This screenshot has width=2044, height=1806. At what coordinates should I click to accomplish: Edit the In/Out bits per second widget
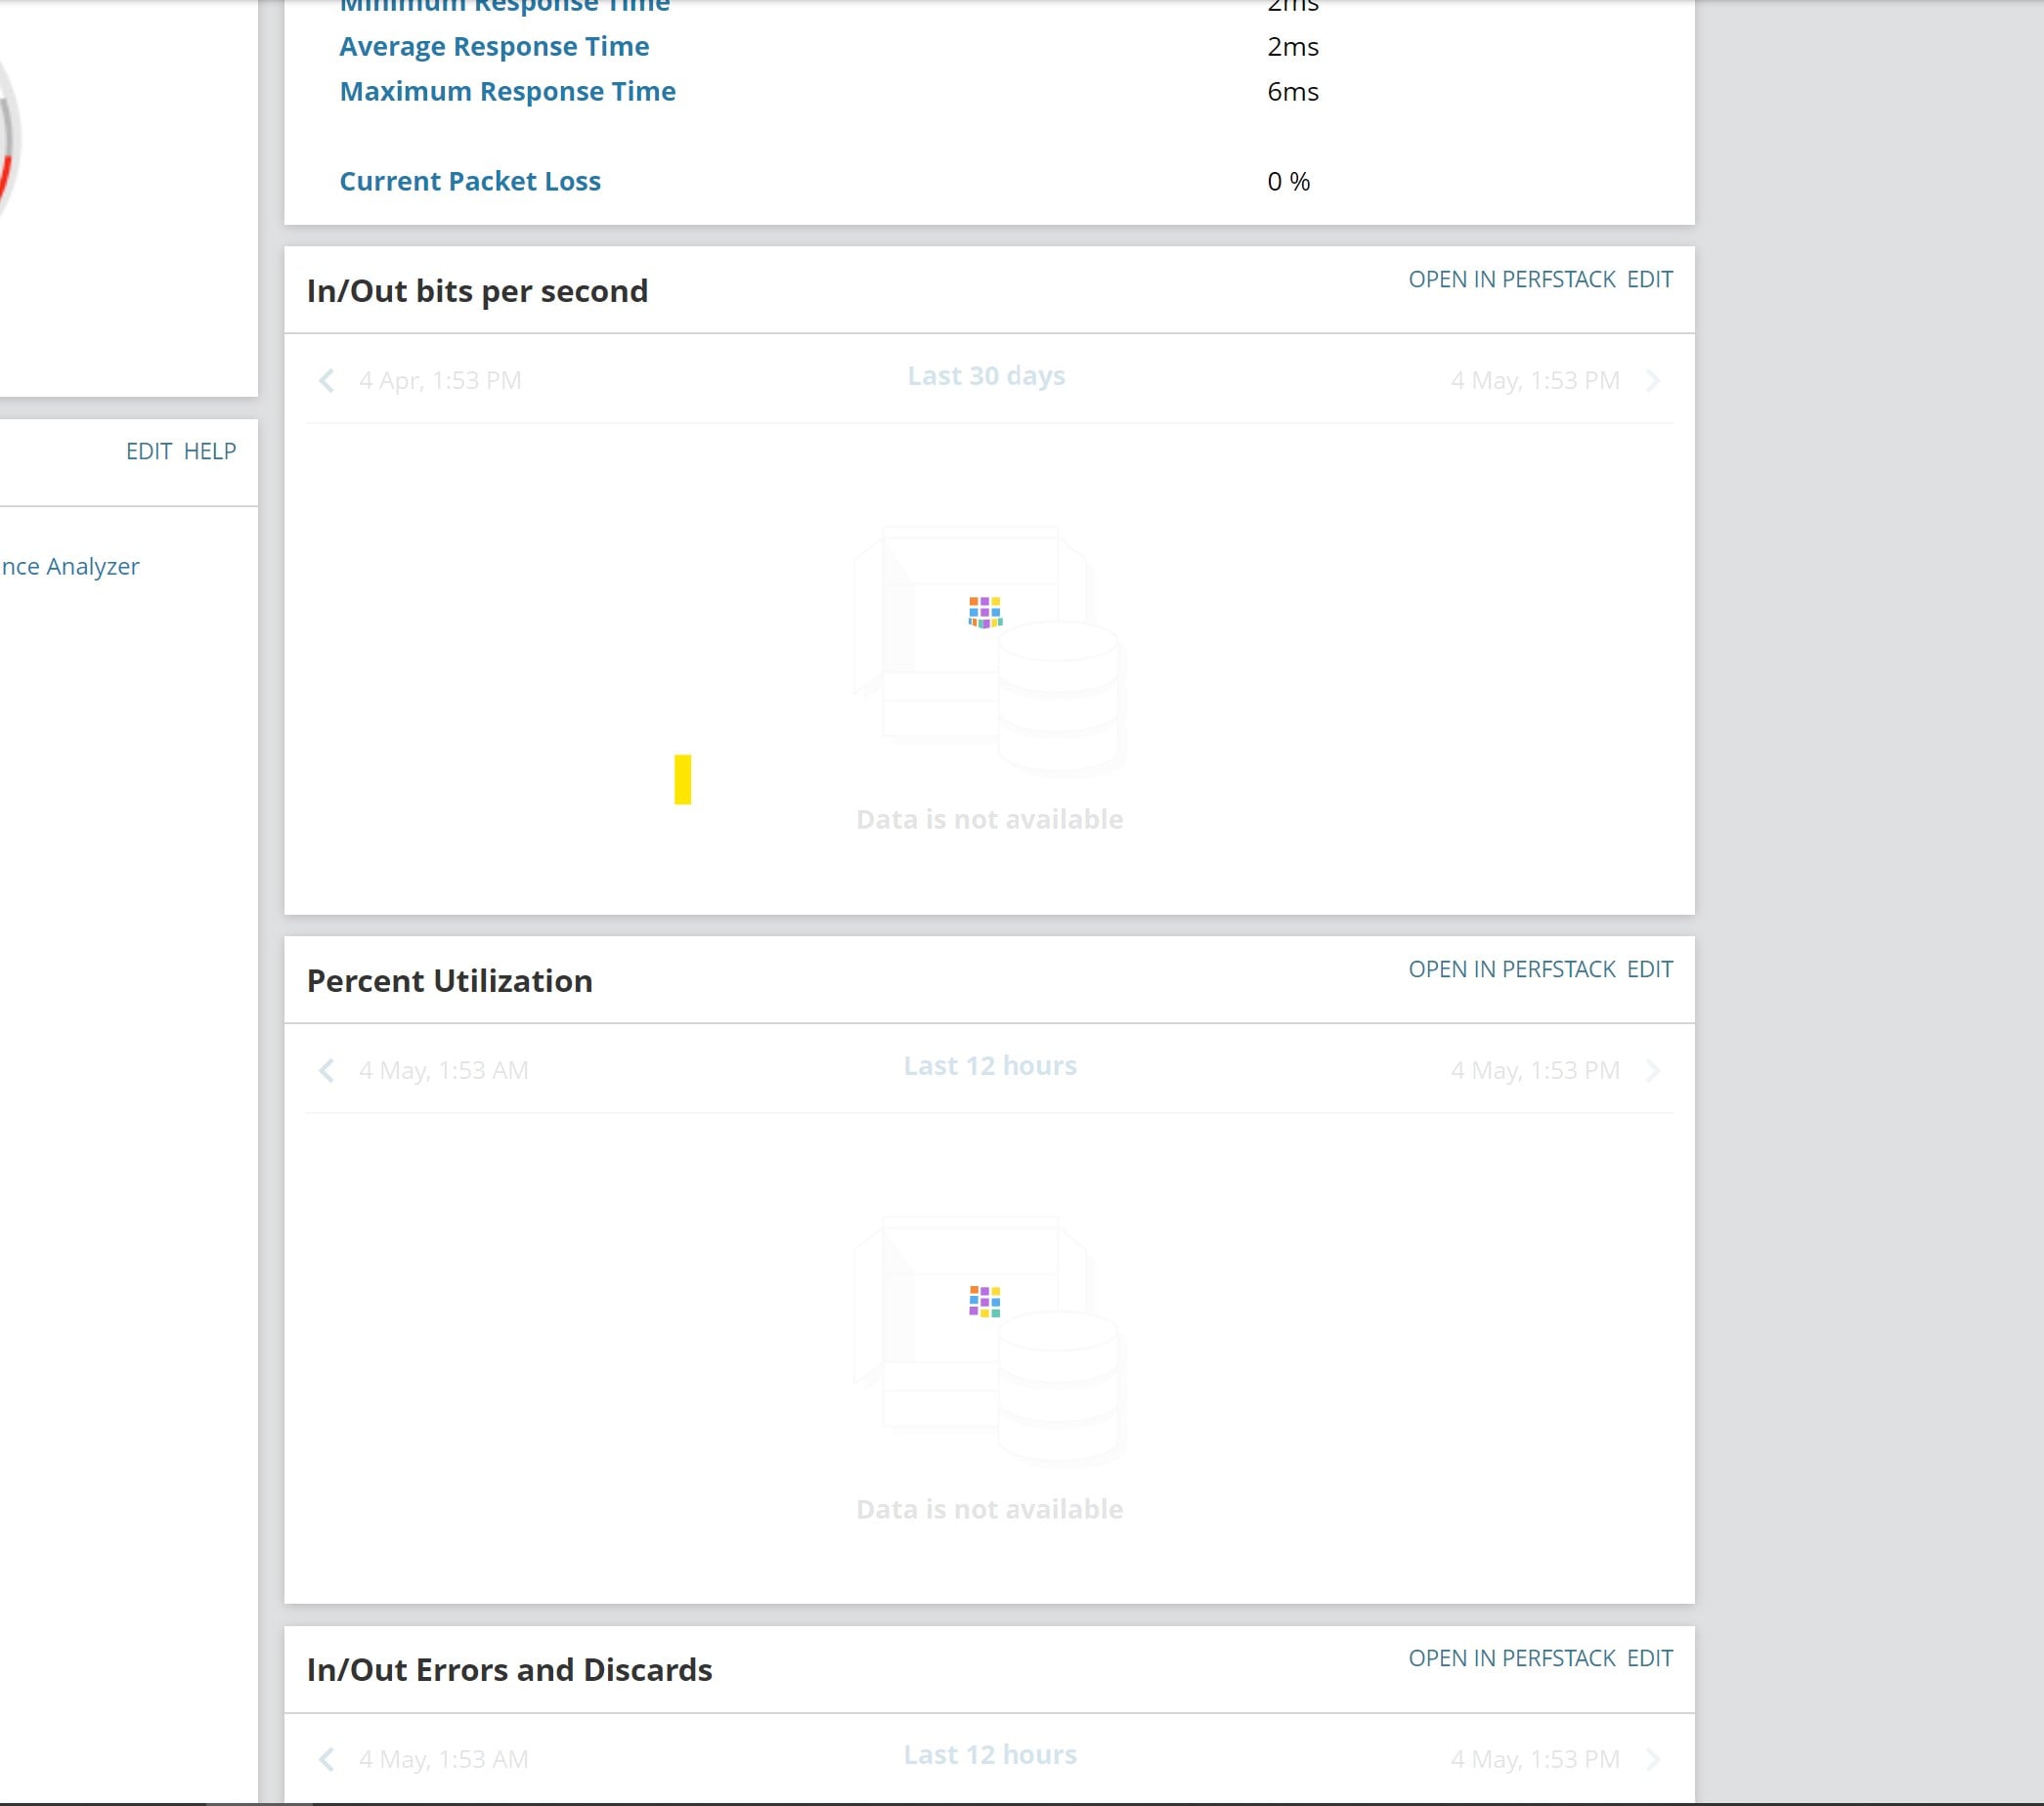(1649, 279)
